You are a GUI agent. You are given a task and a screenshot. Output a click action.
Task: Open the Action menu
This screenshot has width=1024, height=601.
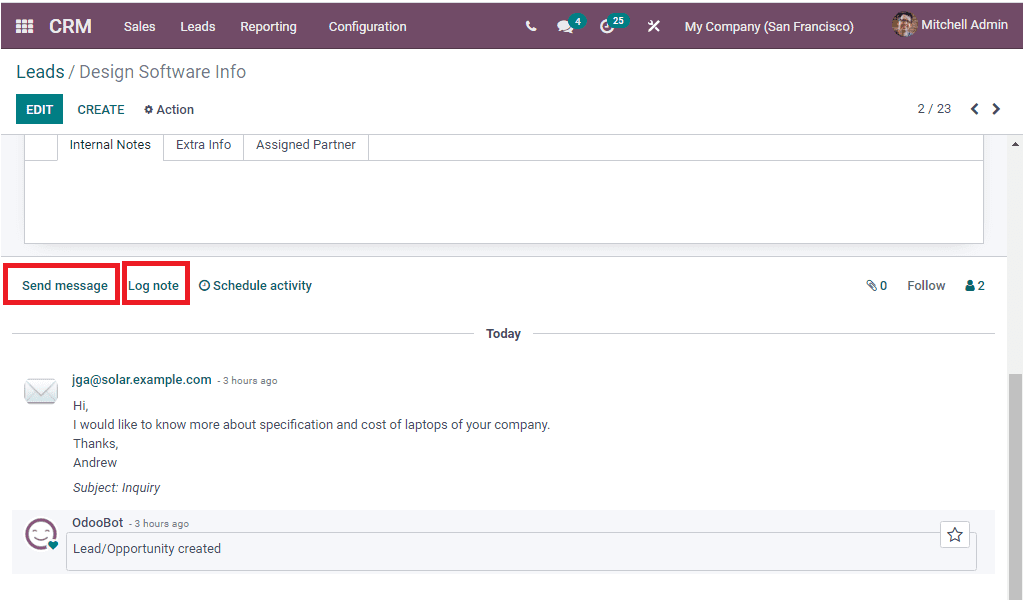point(167,109)
